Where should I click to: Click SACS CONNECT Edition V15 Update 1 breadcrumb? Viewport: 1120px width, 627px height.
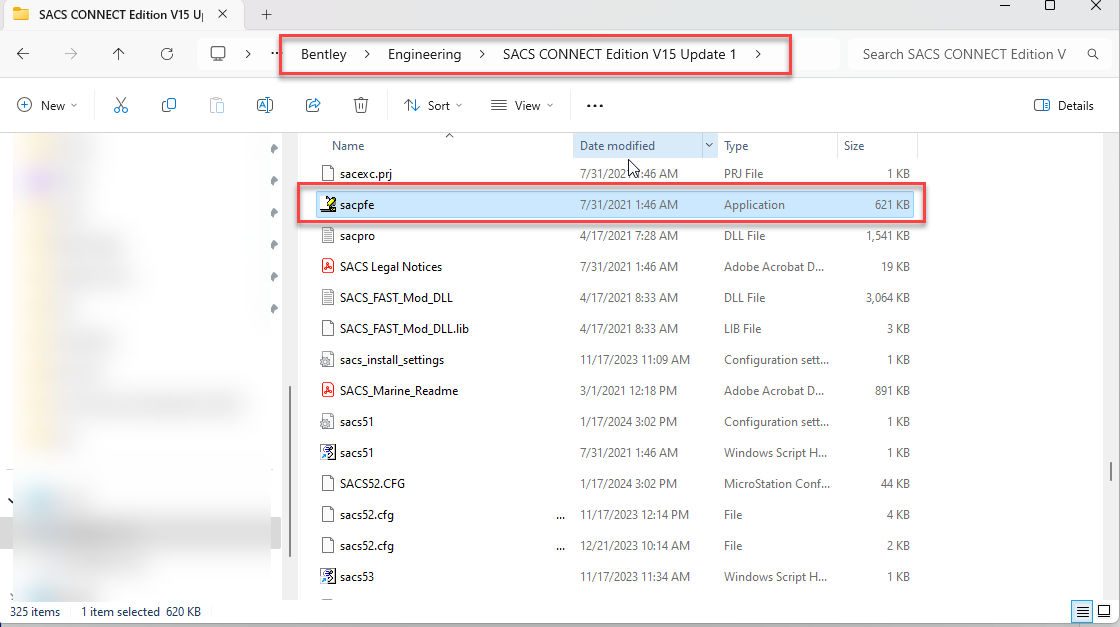619,54
